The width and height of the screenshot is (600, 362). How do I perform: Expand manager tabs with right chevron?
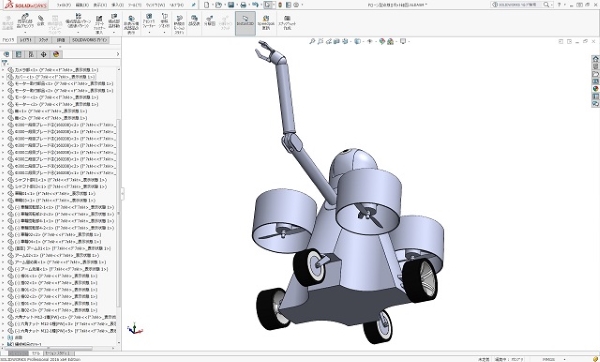(x=117, y=54)
